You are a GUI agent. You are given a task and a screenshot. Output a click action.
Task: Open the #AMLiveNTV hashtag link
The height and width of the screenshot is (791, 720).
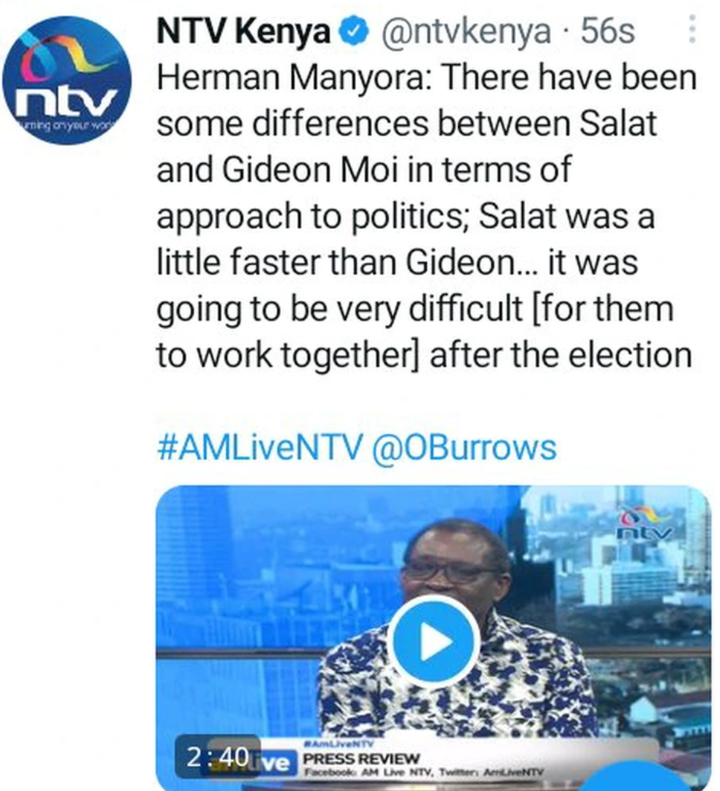click(259, 447)
